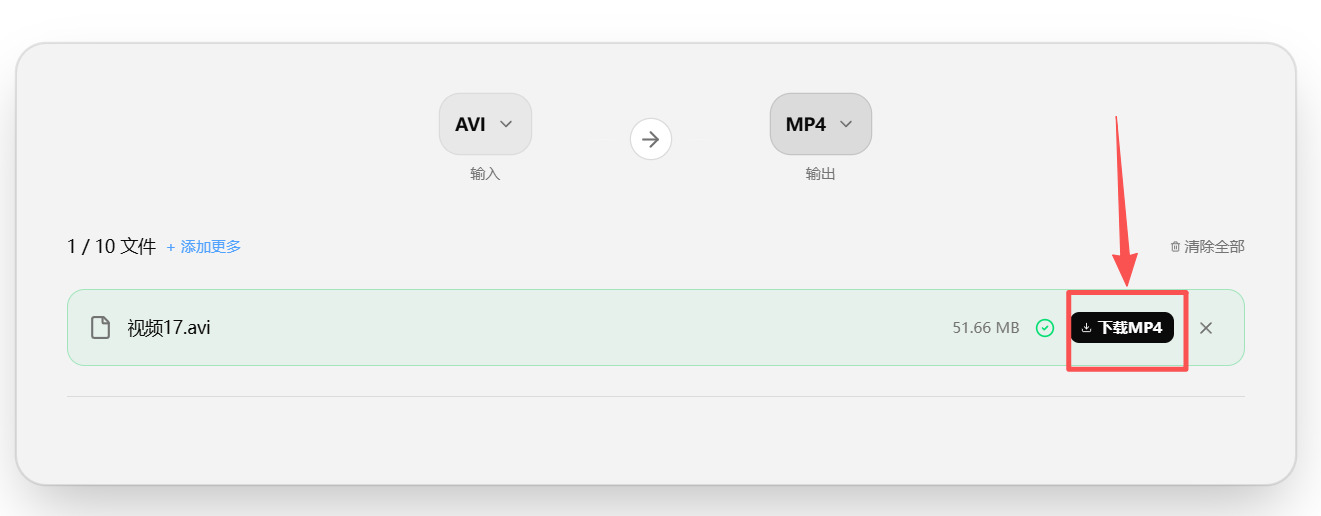Click the plus icon before 添加更多
Viewport: 1321px width, 516px height.
point(171,247)
